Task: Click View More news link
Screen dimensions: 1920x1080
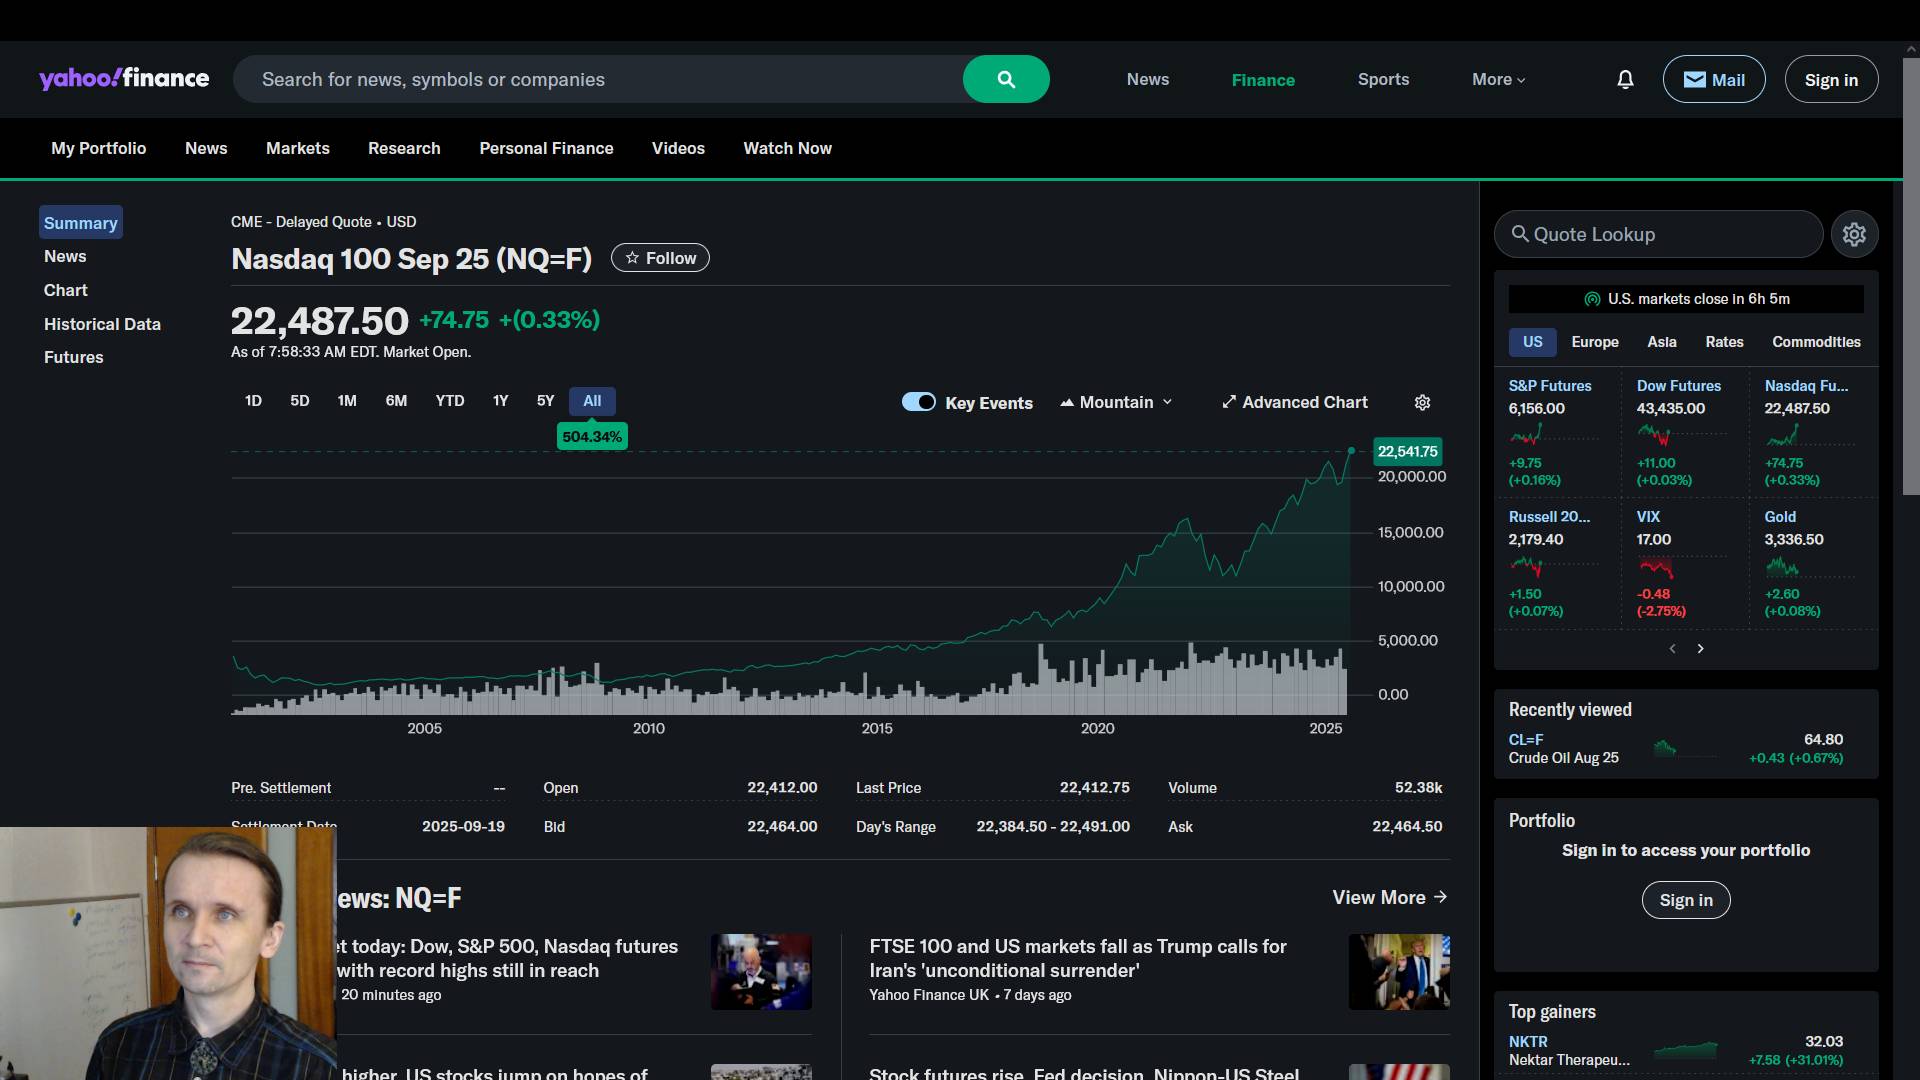Action: [1389, 897]
